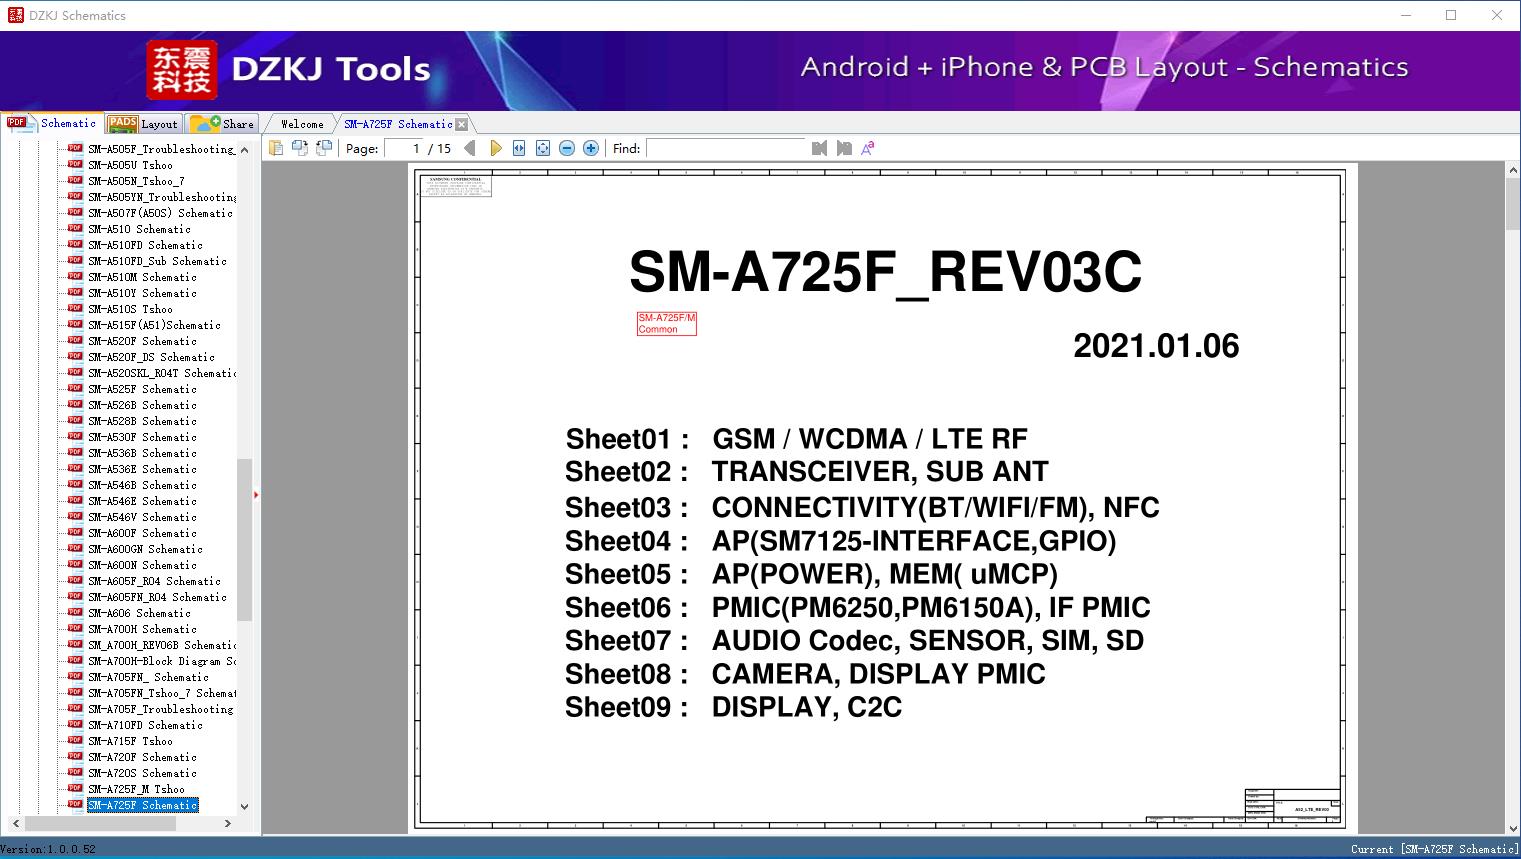Switch to the Schematic side tab
This screenshot has height=859, width=1521.
point(52,123)
